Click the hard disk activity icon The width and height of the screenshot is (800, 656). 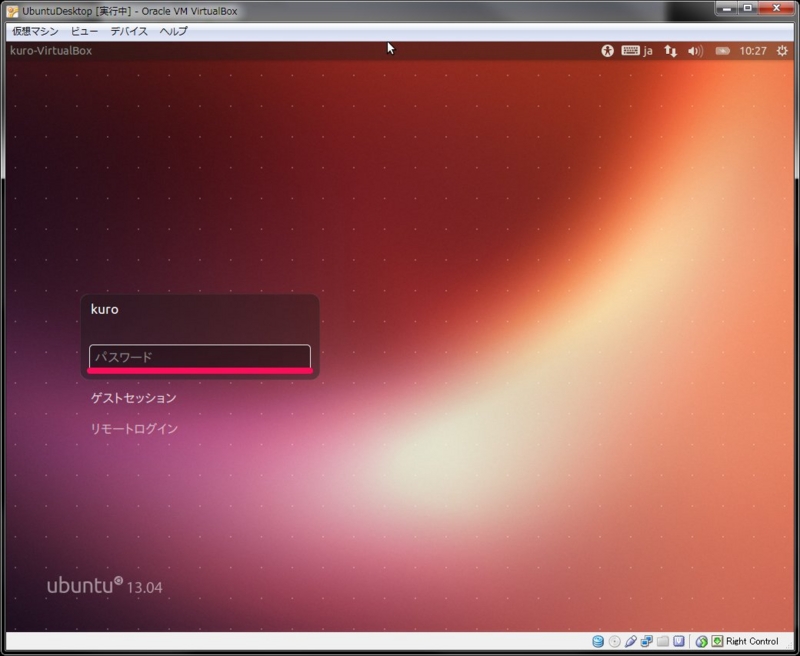[x=598, y=641]
